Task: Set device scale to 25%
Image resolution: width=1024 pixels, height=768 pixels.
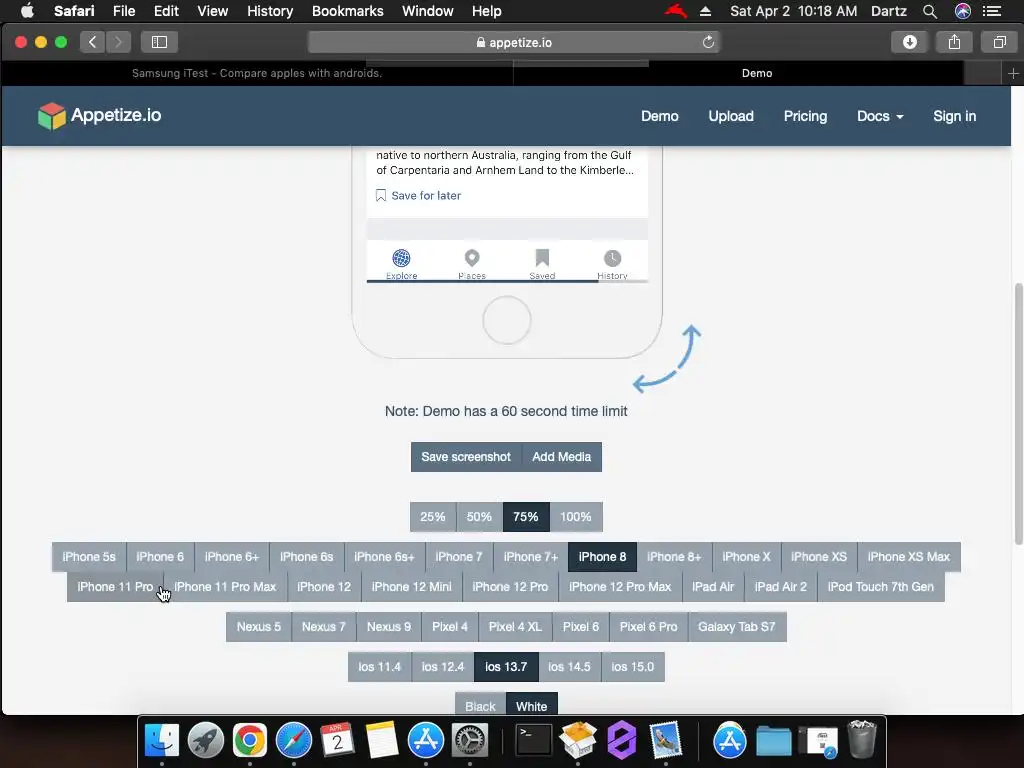Action: click(x=433, y=517)
